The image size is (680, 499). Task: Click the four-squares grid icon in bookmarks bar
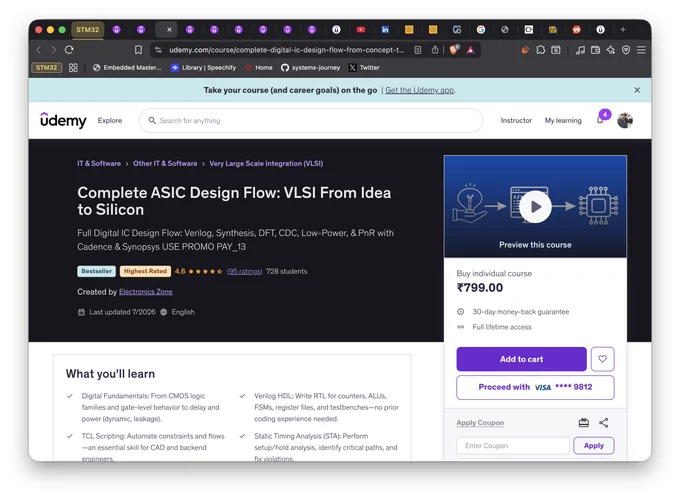[x=73, y=68]
